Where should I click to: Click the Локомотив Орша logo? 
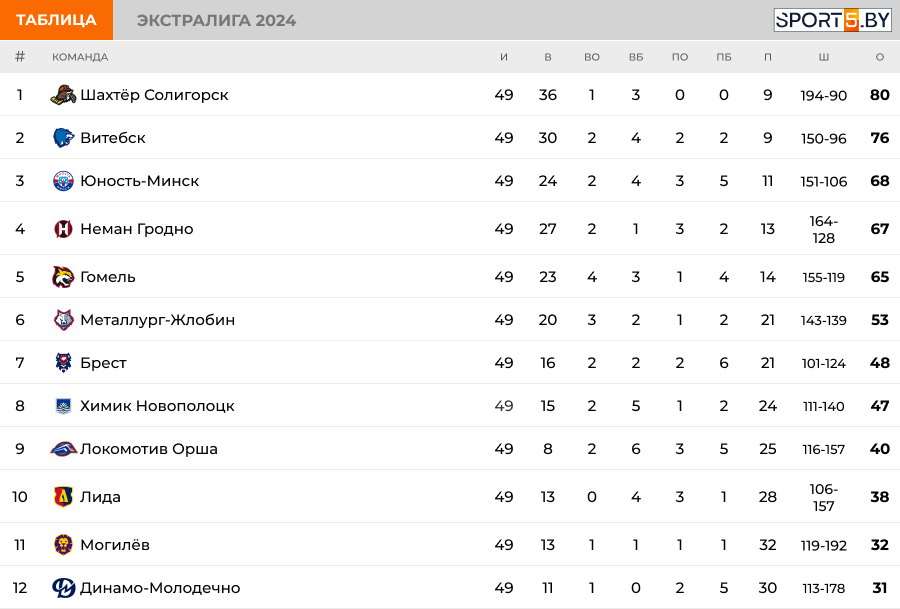click(x=63, y=449)
